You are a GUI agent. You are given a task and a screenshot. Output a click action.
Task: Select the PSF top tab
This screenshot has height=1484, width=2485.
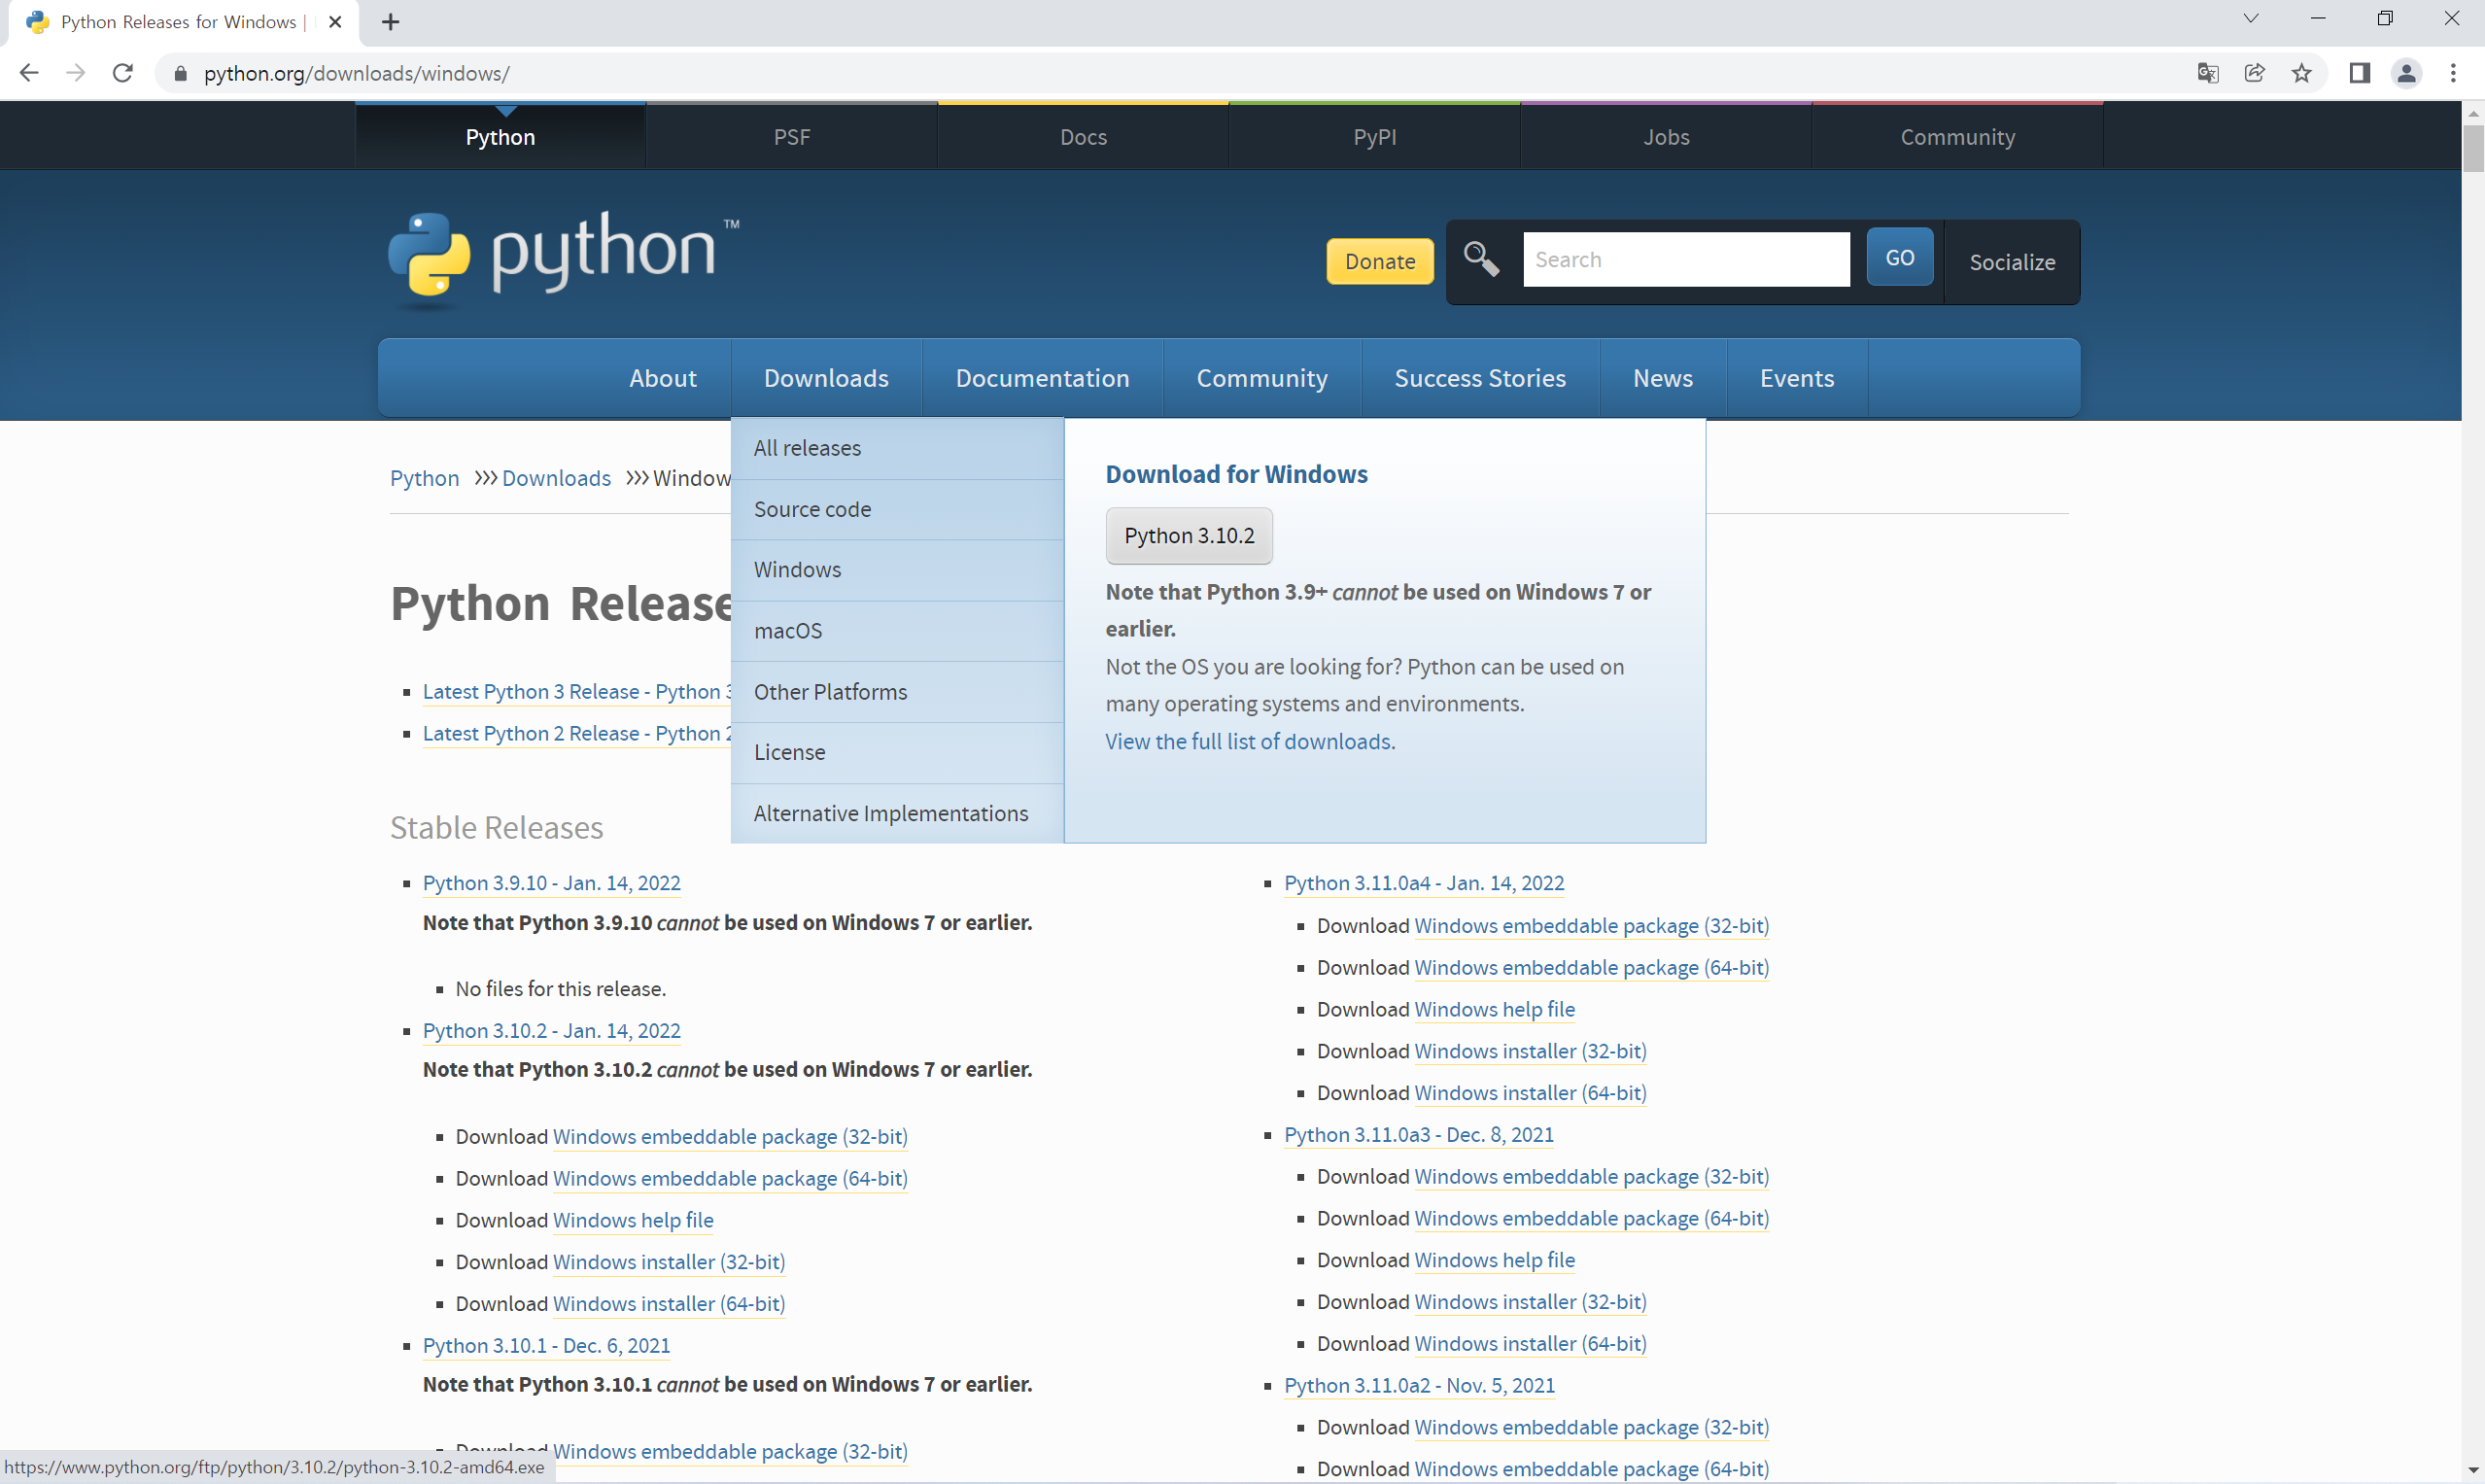(792, 137)
